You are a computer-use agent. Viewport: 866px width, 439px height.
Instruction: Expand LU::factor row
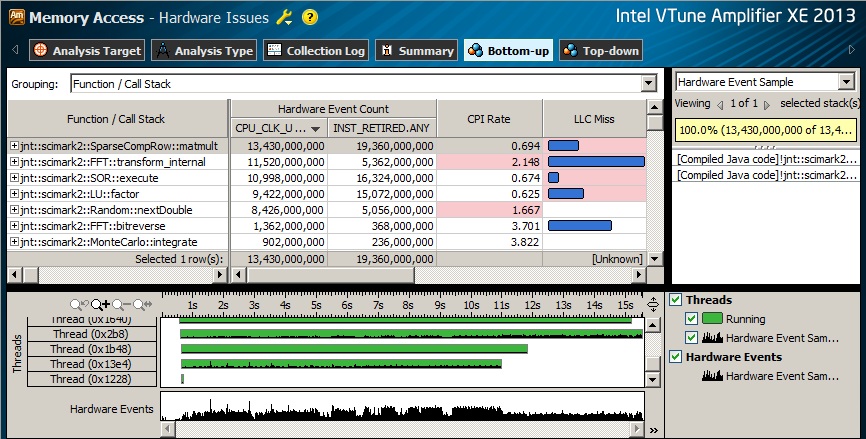[x=14, y=194]
